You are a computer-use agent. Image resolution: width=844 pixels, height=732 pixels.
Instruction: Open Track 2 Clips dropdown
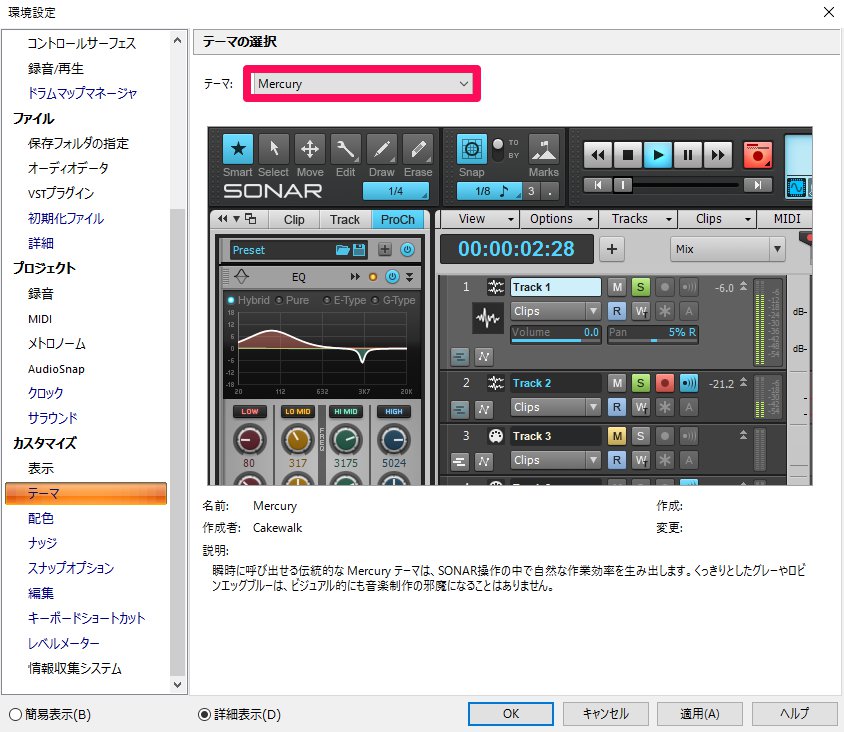[555, 407]
